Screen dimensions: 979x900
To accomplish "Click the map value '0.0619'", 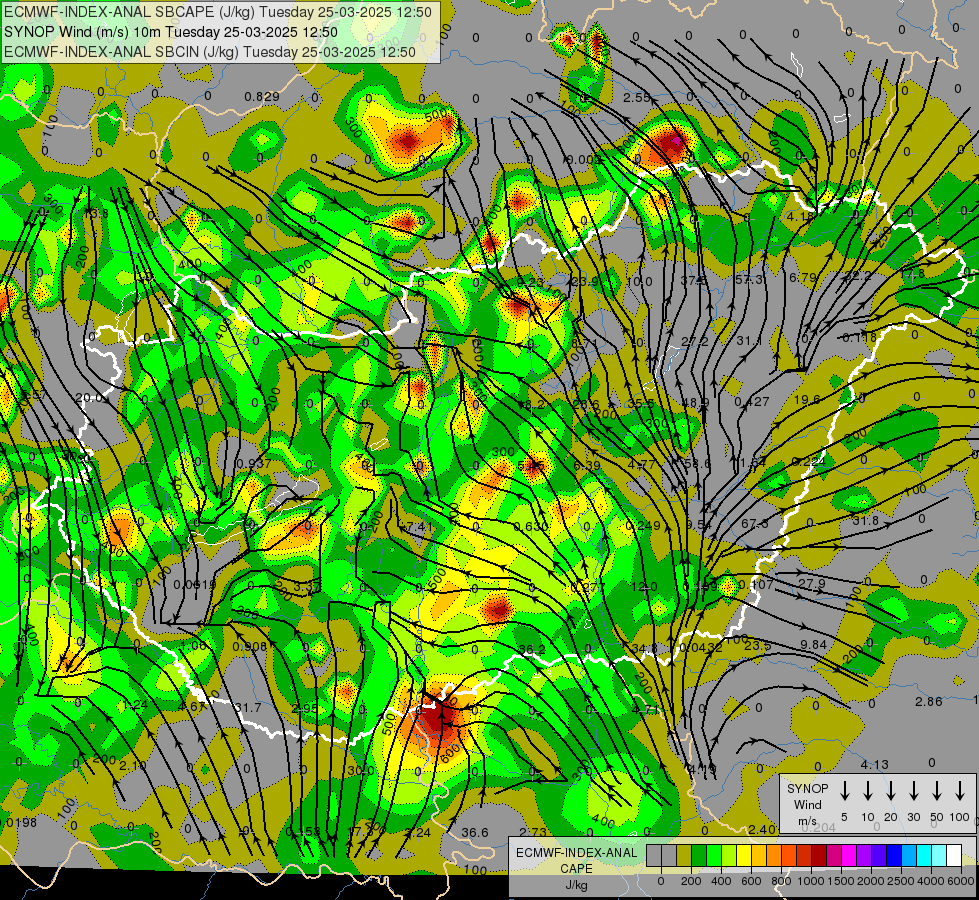I will (x=195, y=585).
